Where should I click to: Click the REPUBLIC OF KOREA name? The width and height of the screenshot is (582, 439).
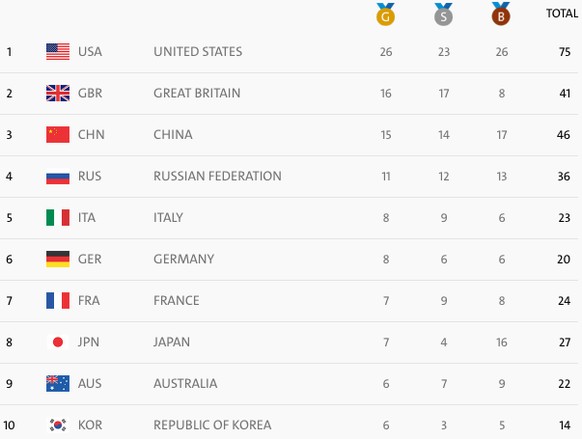pyautogui.click(x=212, y=425)
